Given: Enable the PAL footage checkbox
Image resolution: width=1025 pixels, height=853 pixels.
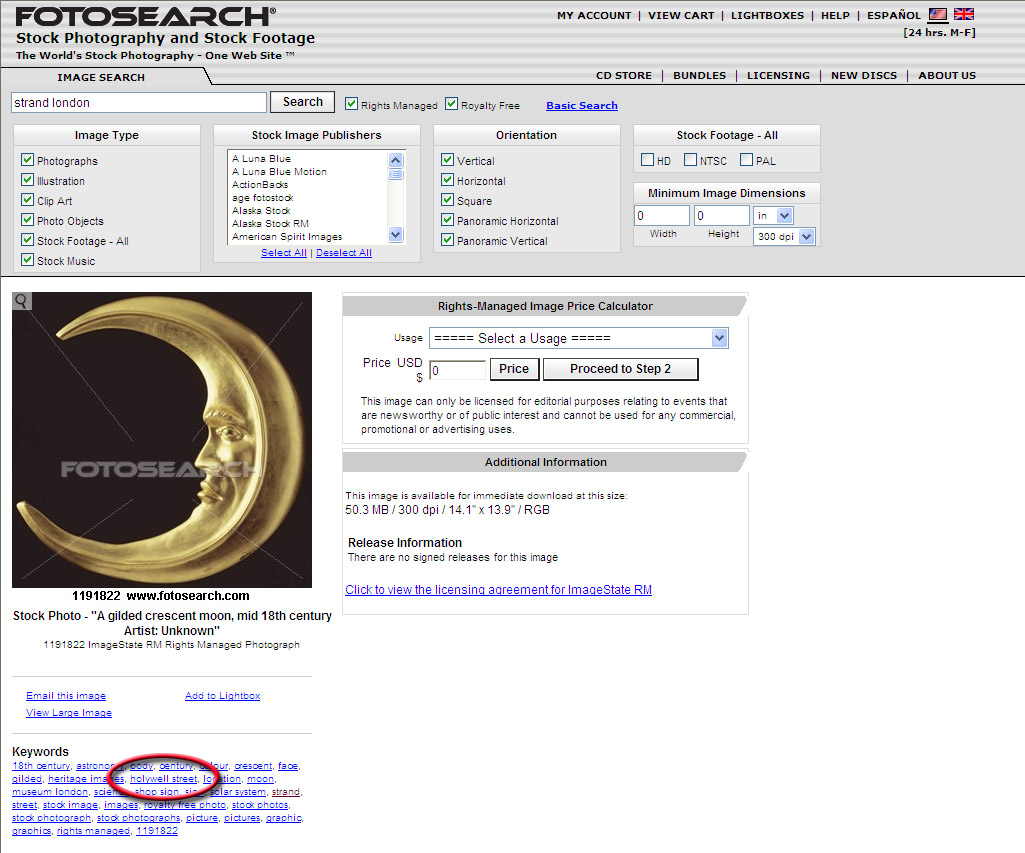Looking at the screenshot, I should 747,159.
